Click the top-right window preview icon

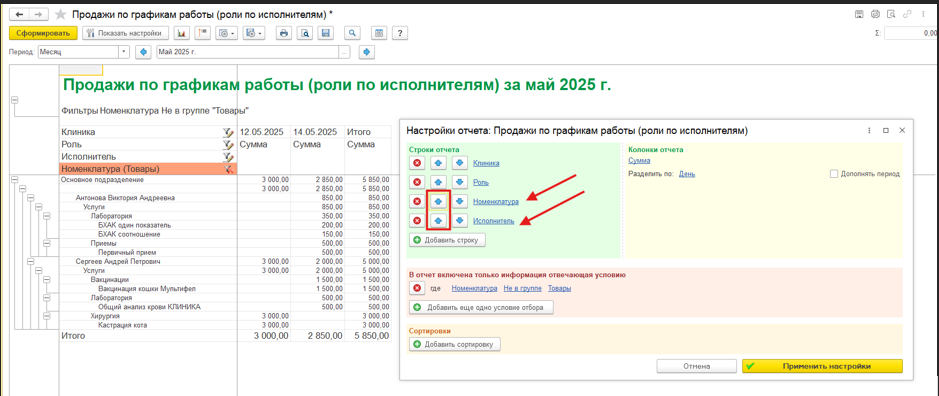tap(890, 14)
